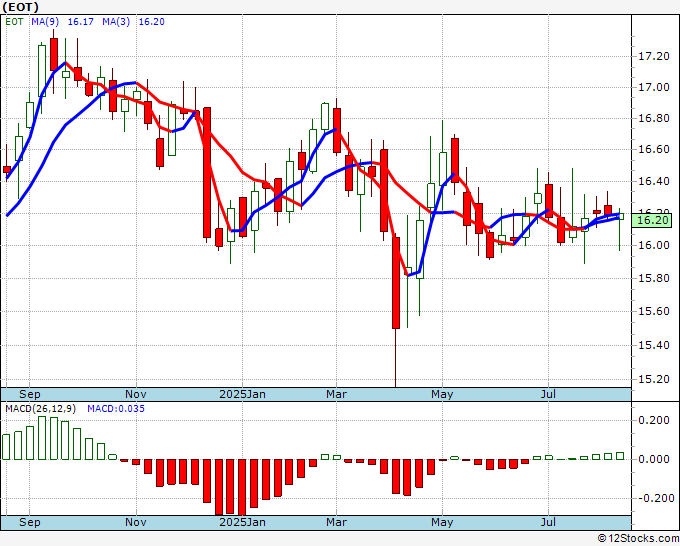
Task: Click Sep on the MACD panel date axis
Action: point(29,522)
